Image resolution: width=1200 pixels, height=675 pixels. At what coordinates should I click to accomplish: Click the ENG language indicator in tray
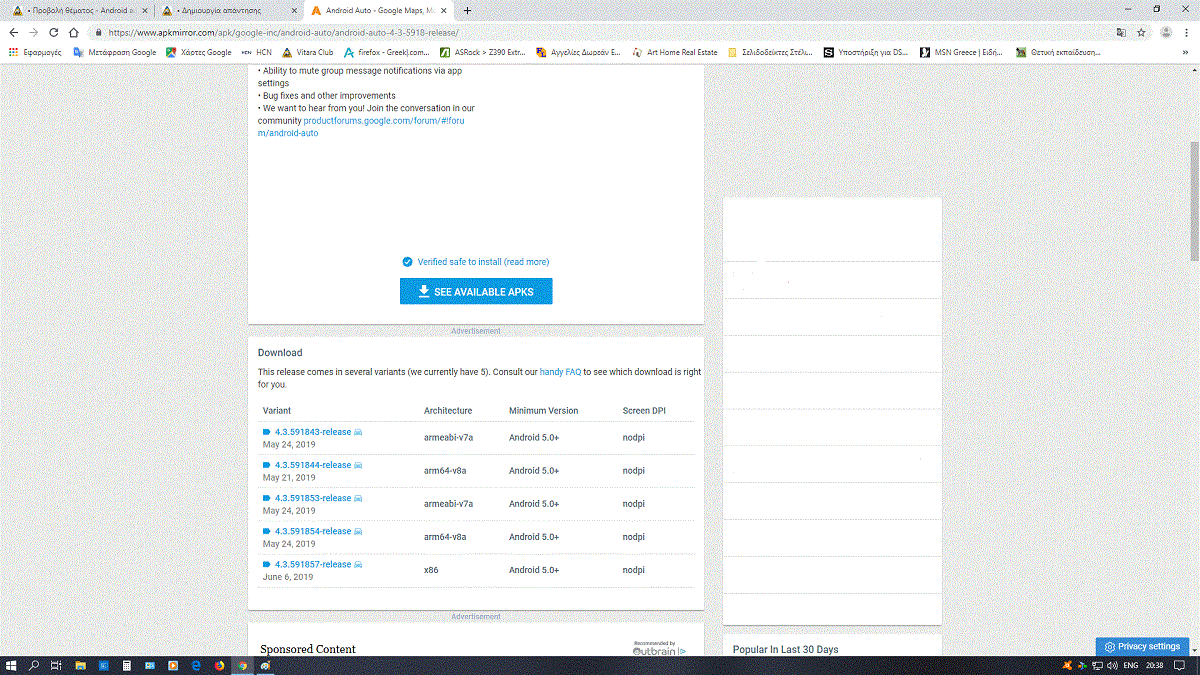click(1131, 665)
